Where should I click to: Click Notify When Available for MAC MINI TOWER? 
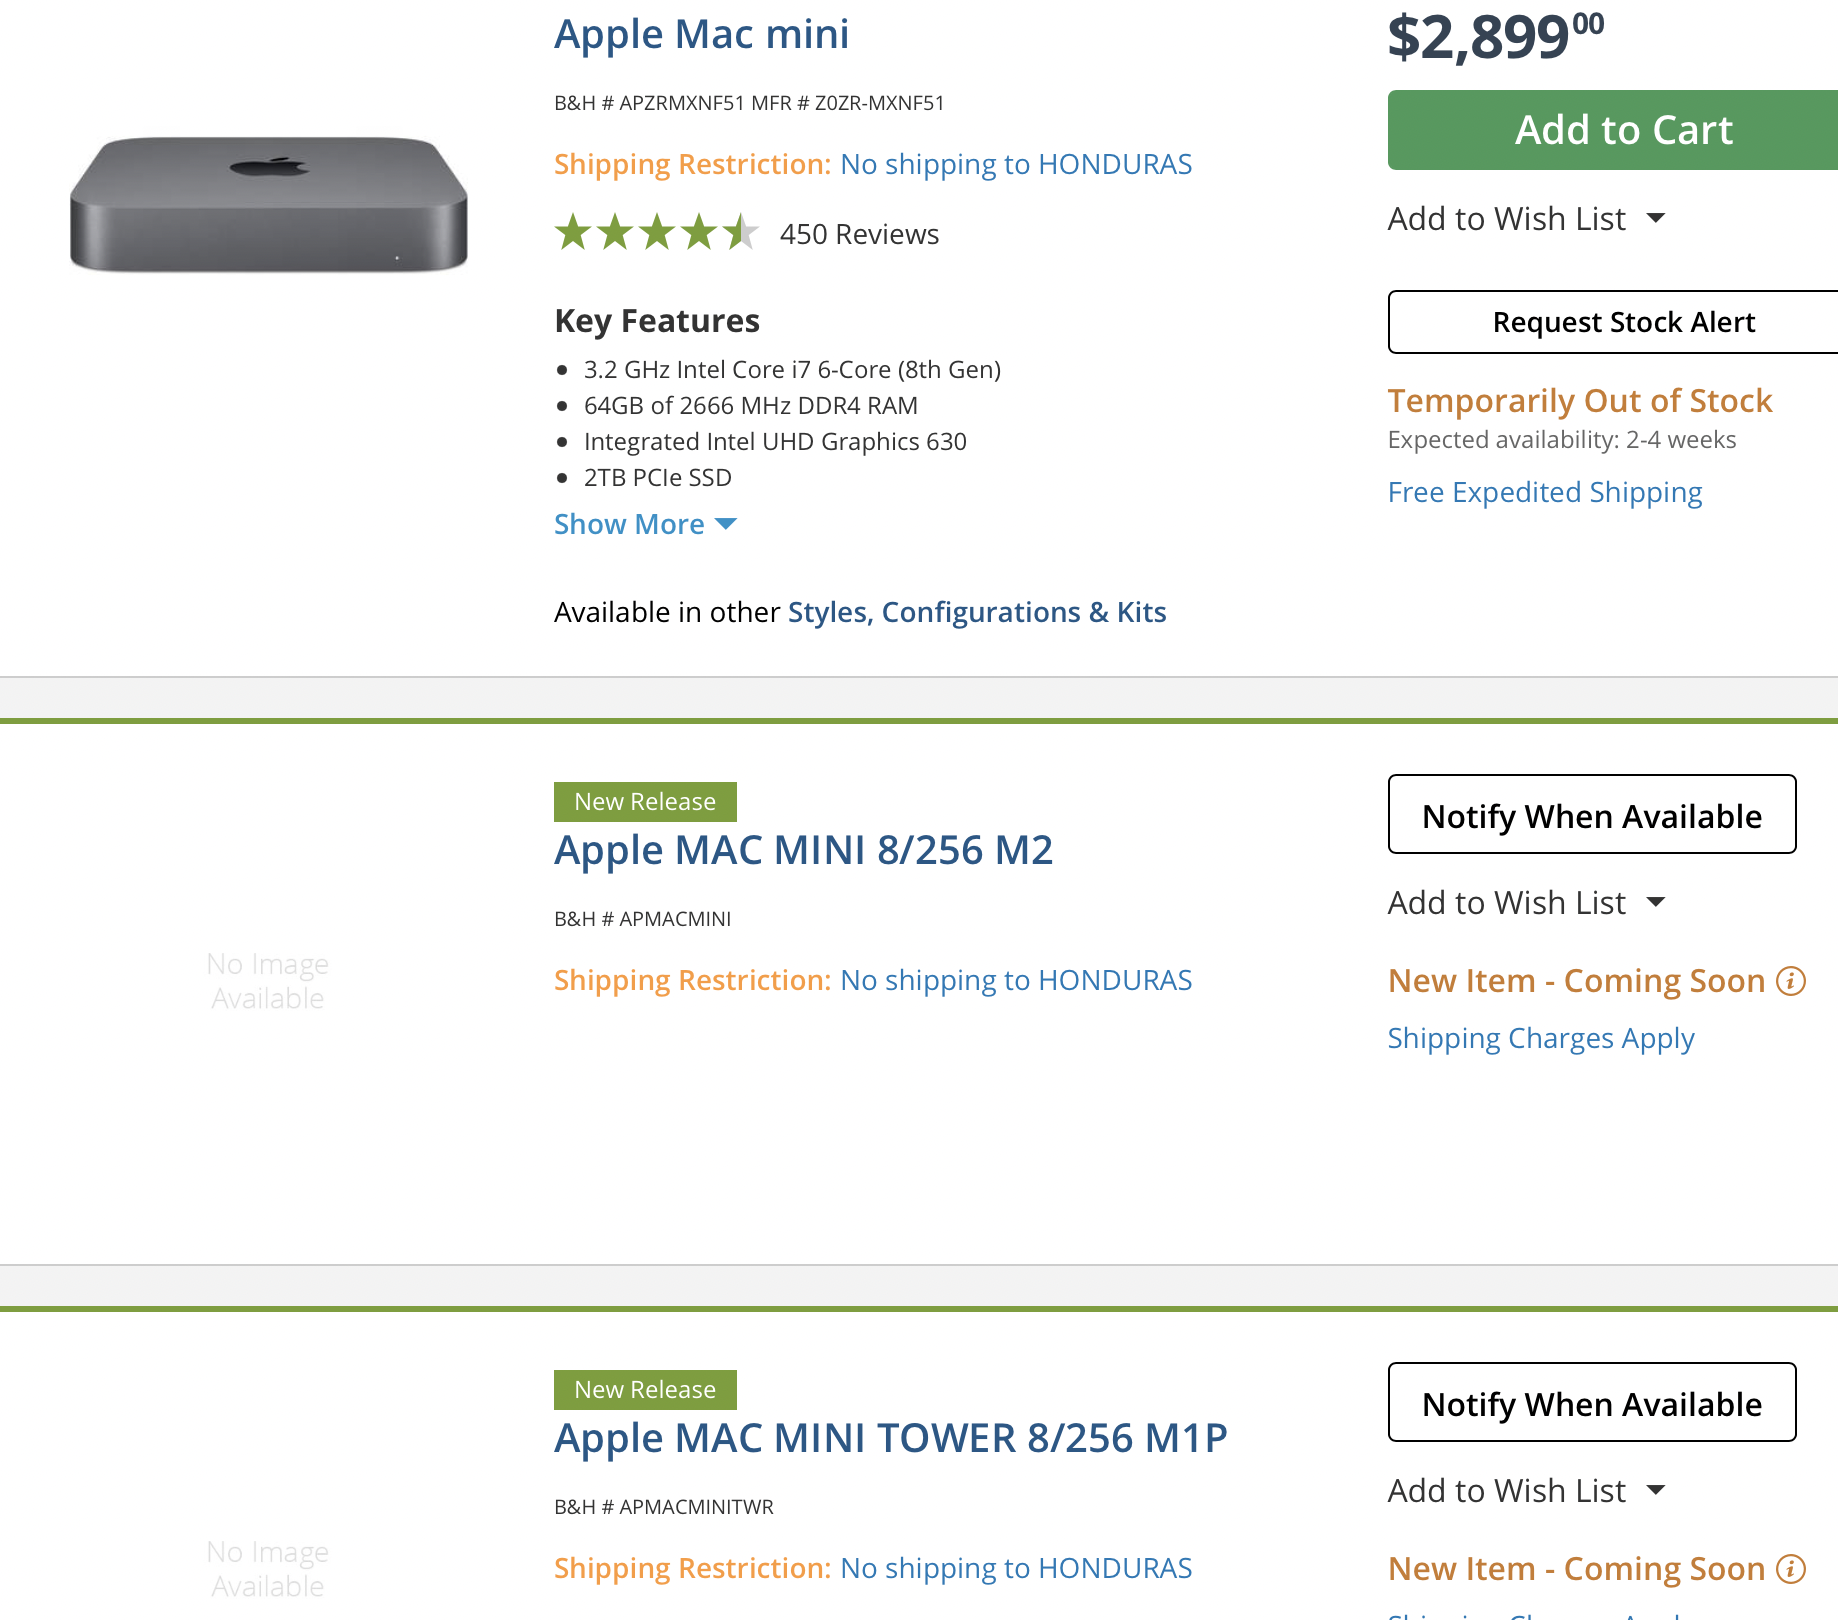click(x=1591, y=1403)
